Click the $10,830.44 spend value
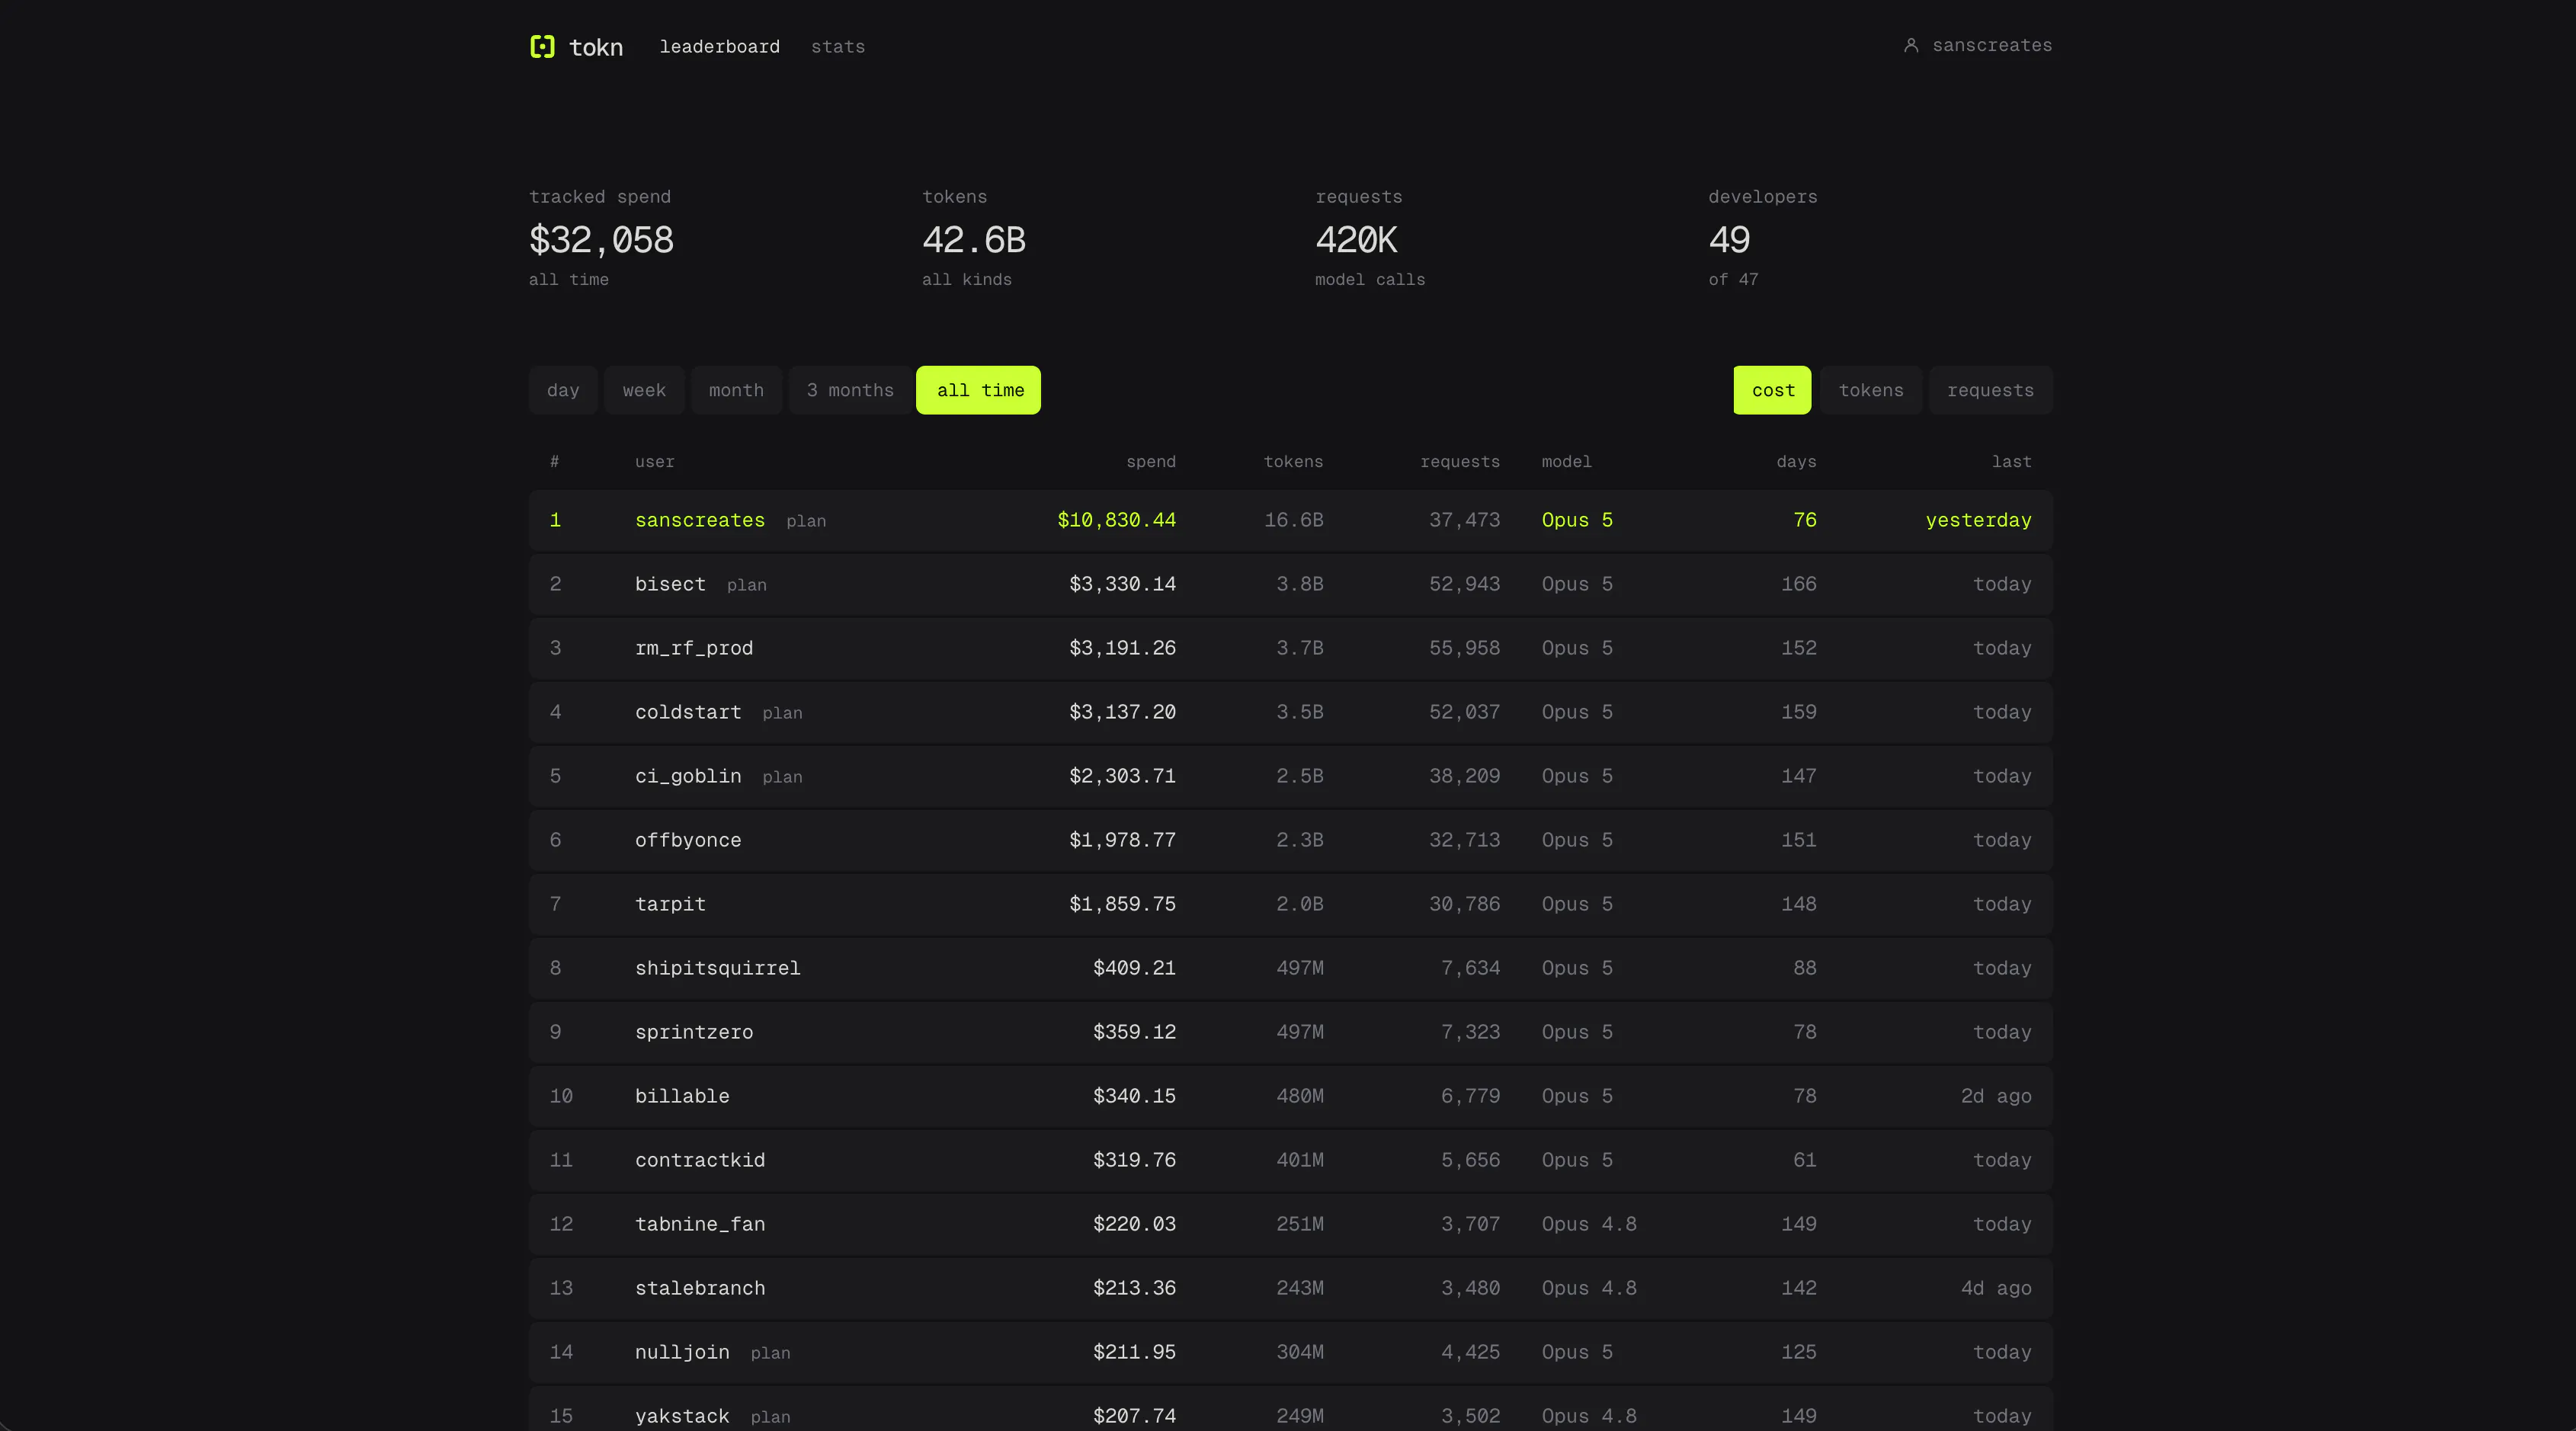The height and width of the screenshot is (1431, 2576). point(1116,520)
